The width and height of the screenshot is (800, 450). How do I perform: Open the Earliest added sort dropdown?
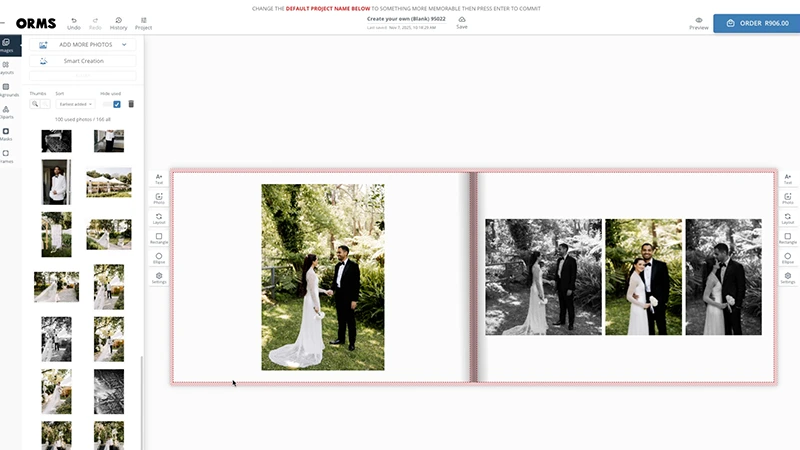75,104
